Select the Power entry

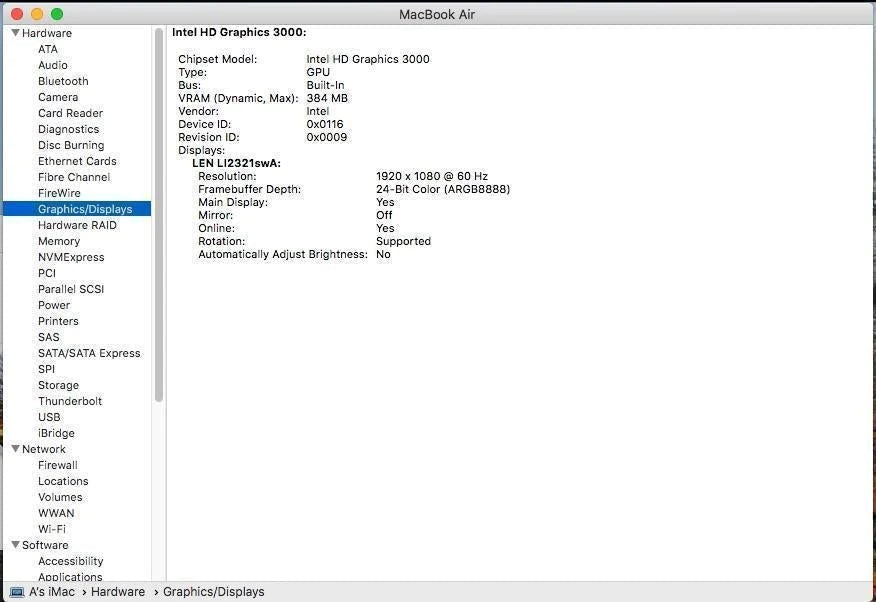(54, 305)
